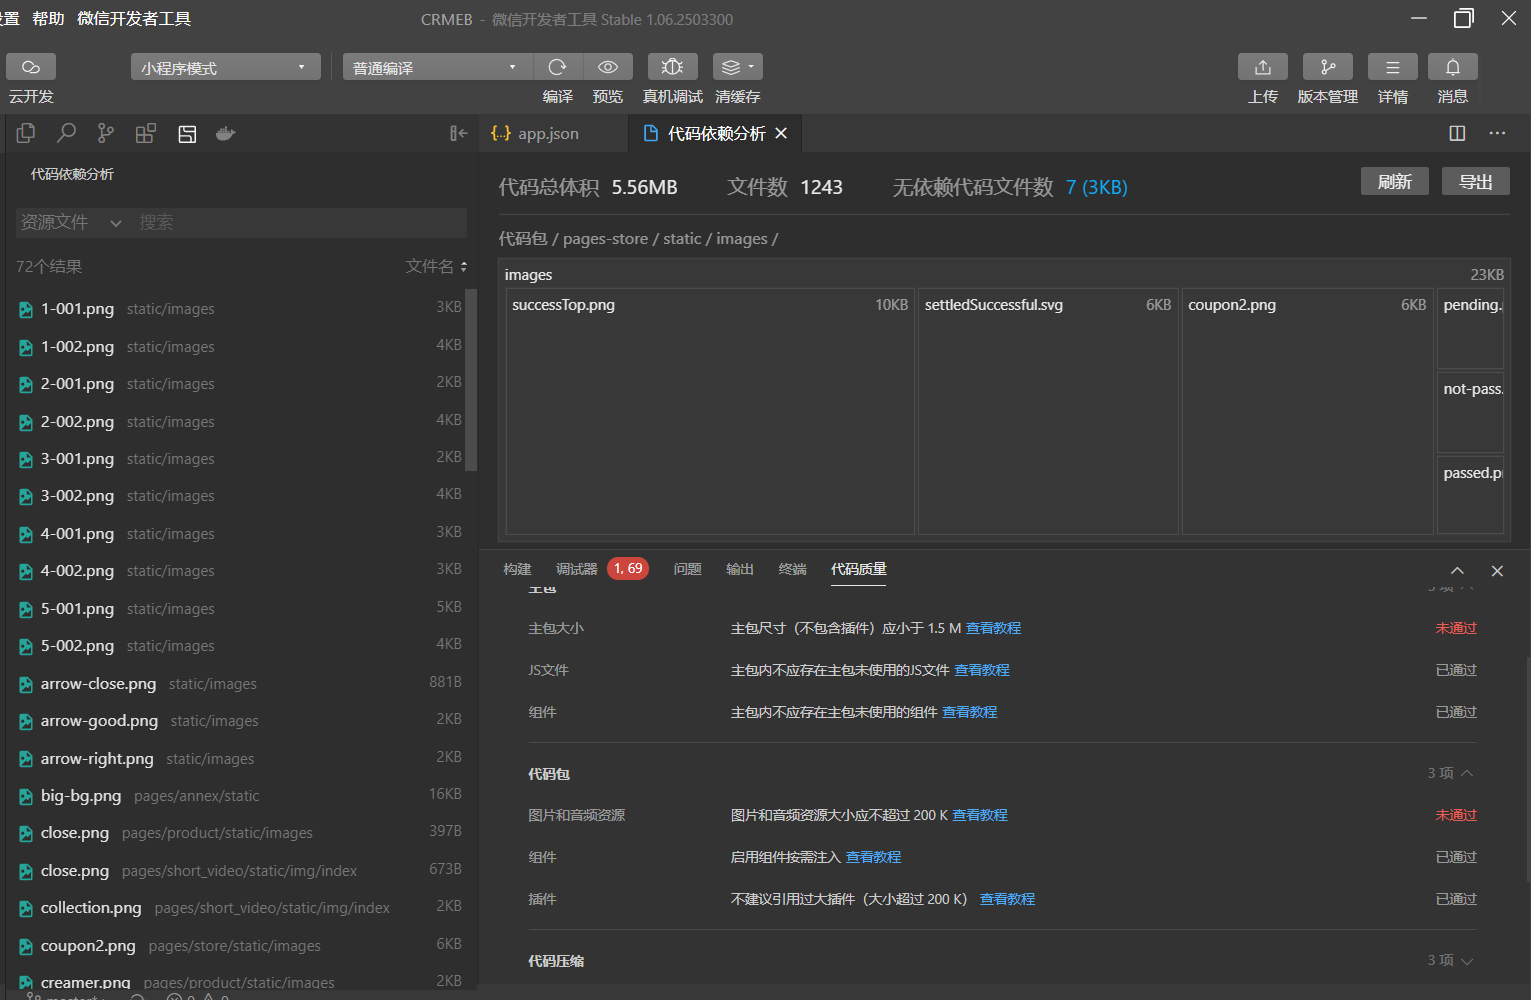Select the coupon2.png treemap block

pyautogui.click(x=1307, y=411)
